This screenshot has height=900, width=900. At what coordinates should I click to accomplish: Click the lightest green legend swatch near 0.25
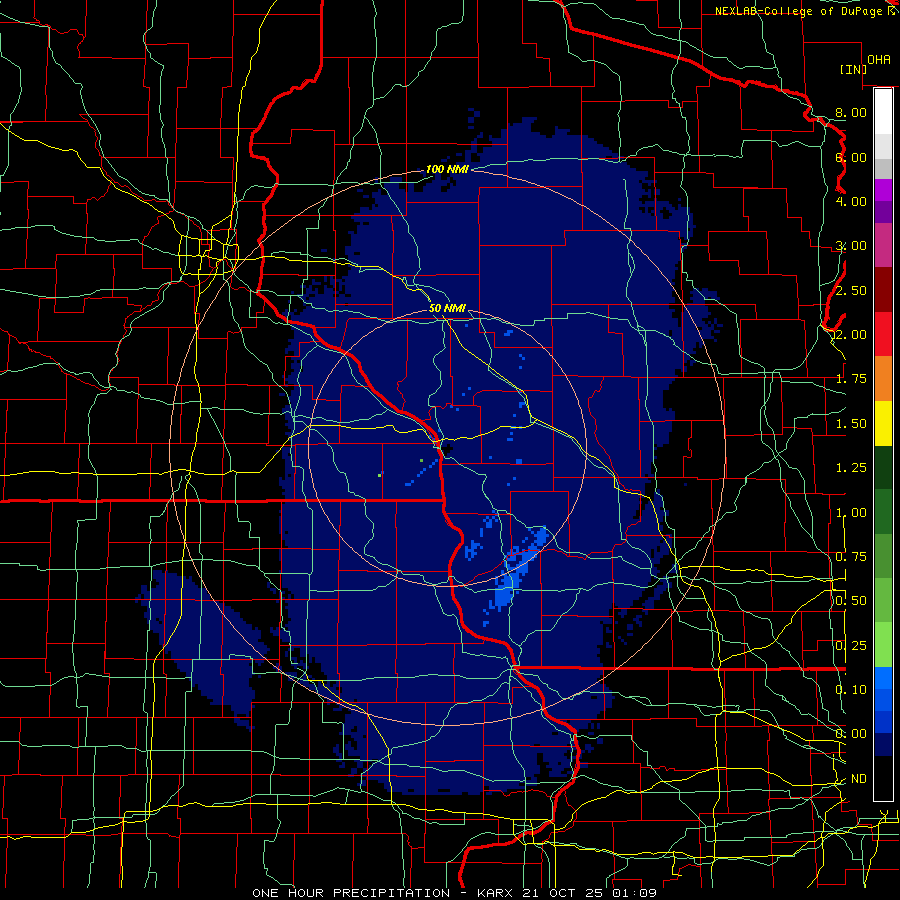[883, 645]
